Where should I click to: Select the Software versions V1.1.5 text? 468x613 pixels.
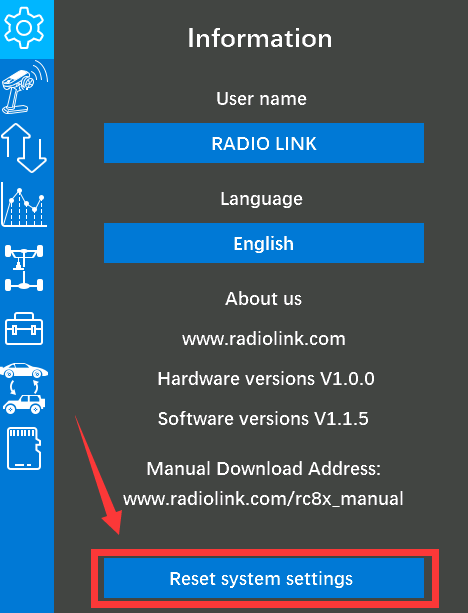pyautogui.click(x=263, y=418)
